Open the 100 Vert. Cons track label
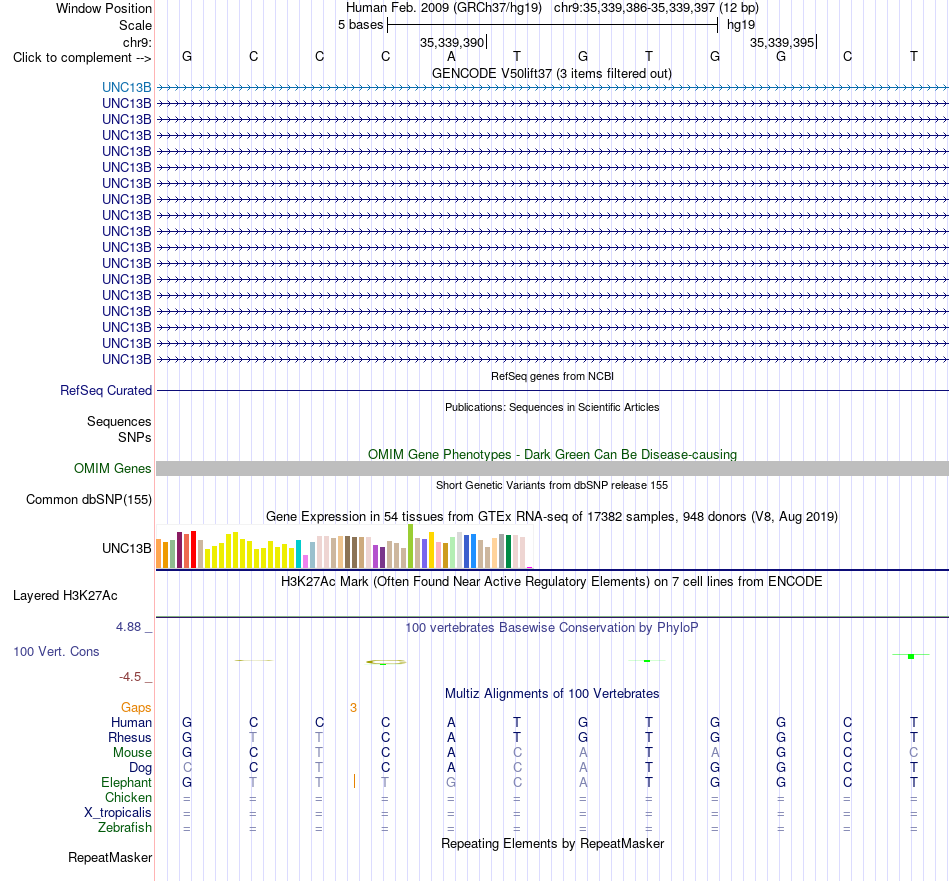The image size is (950, 881). tap(56, 651)
